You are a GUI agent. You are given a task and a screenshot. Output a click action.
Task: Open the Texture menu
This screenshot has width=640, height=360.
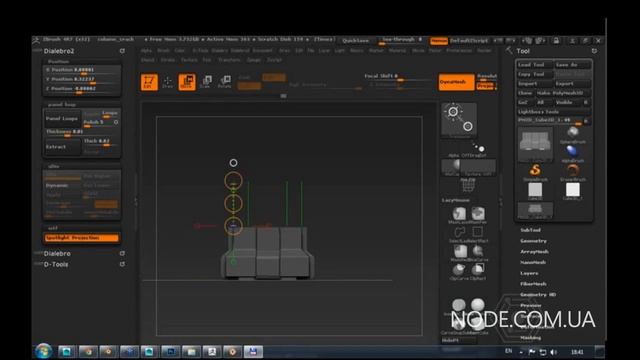[x=189, y=60]
